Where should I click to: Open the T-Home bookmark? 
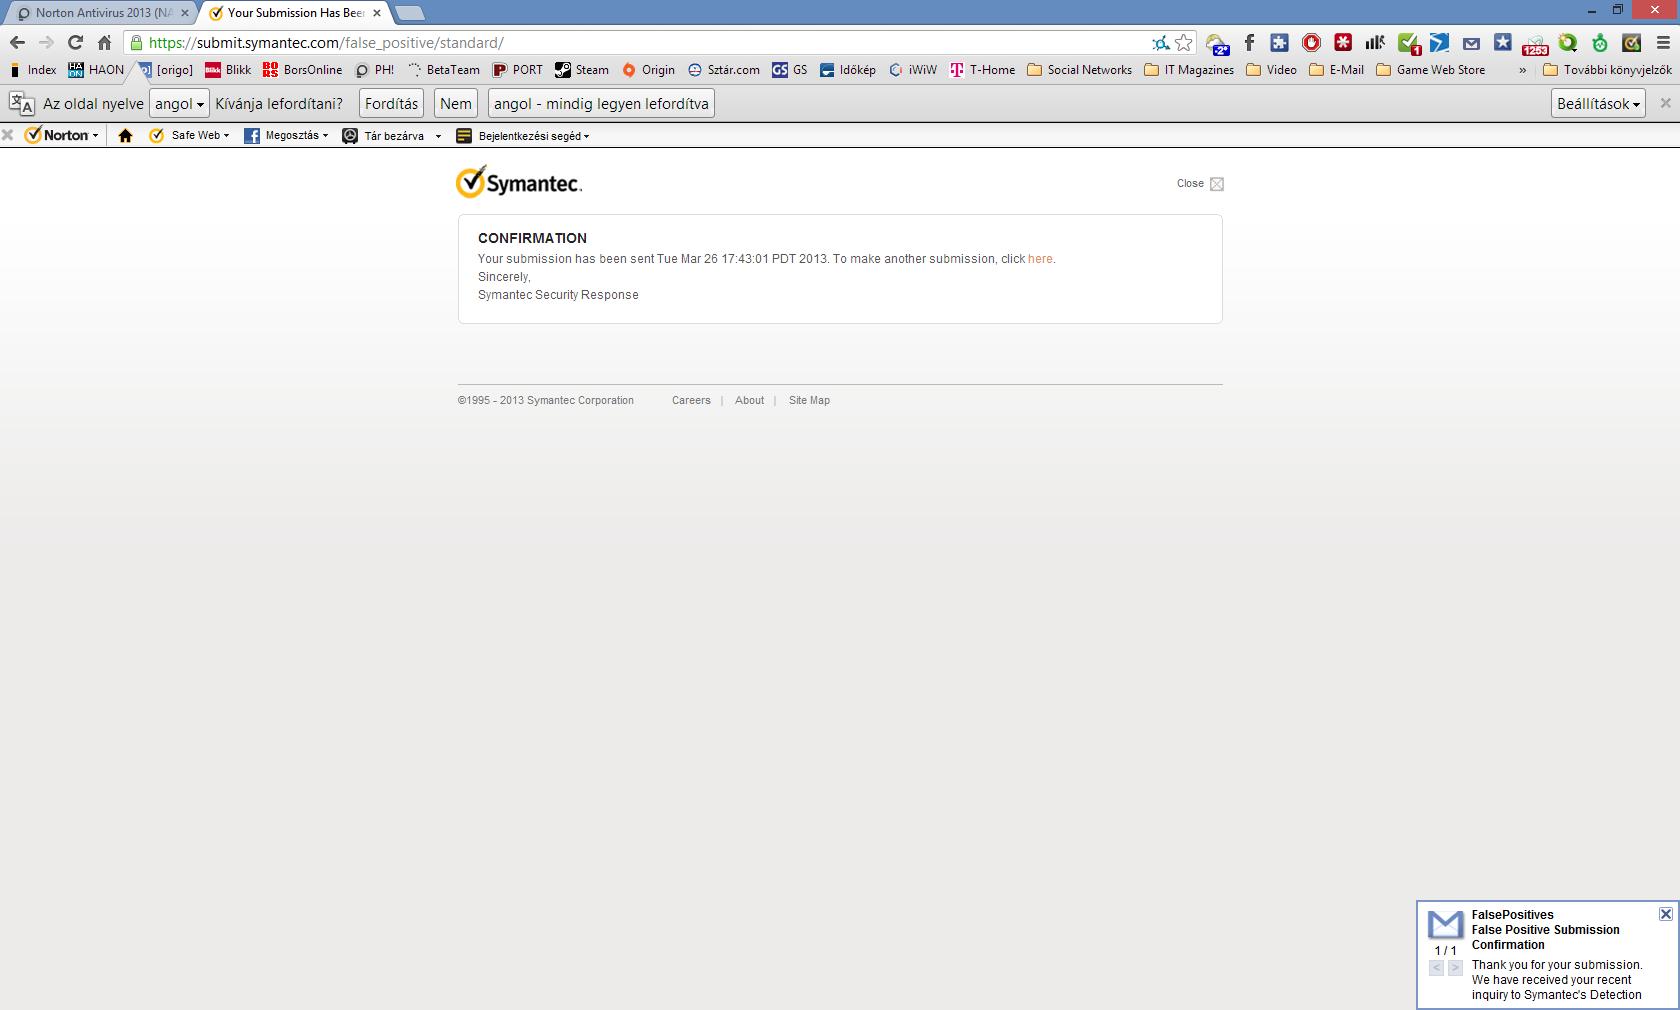[982, 70]
